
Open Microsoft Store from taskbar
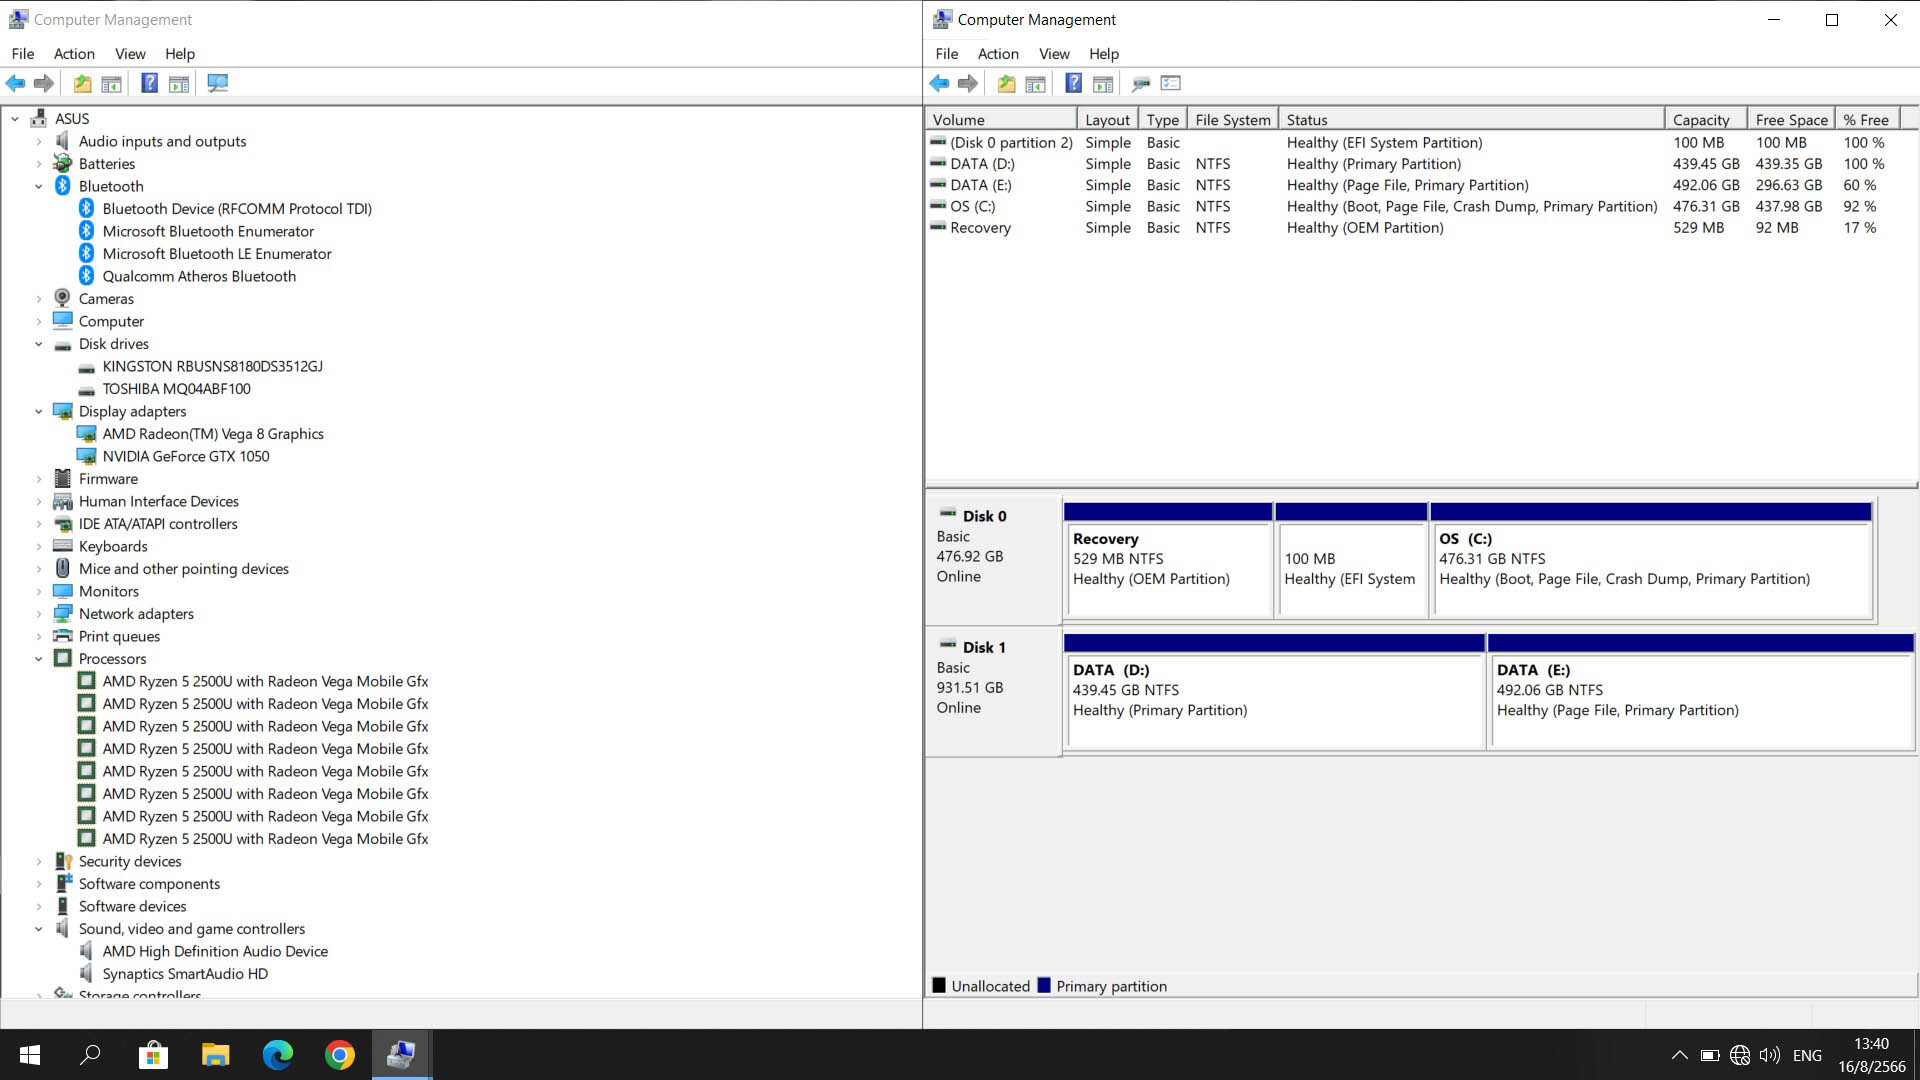coord(153,1055)
